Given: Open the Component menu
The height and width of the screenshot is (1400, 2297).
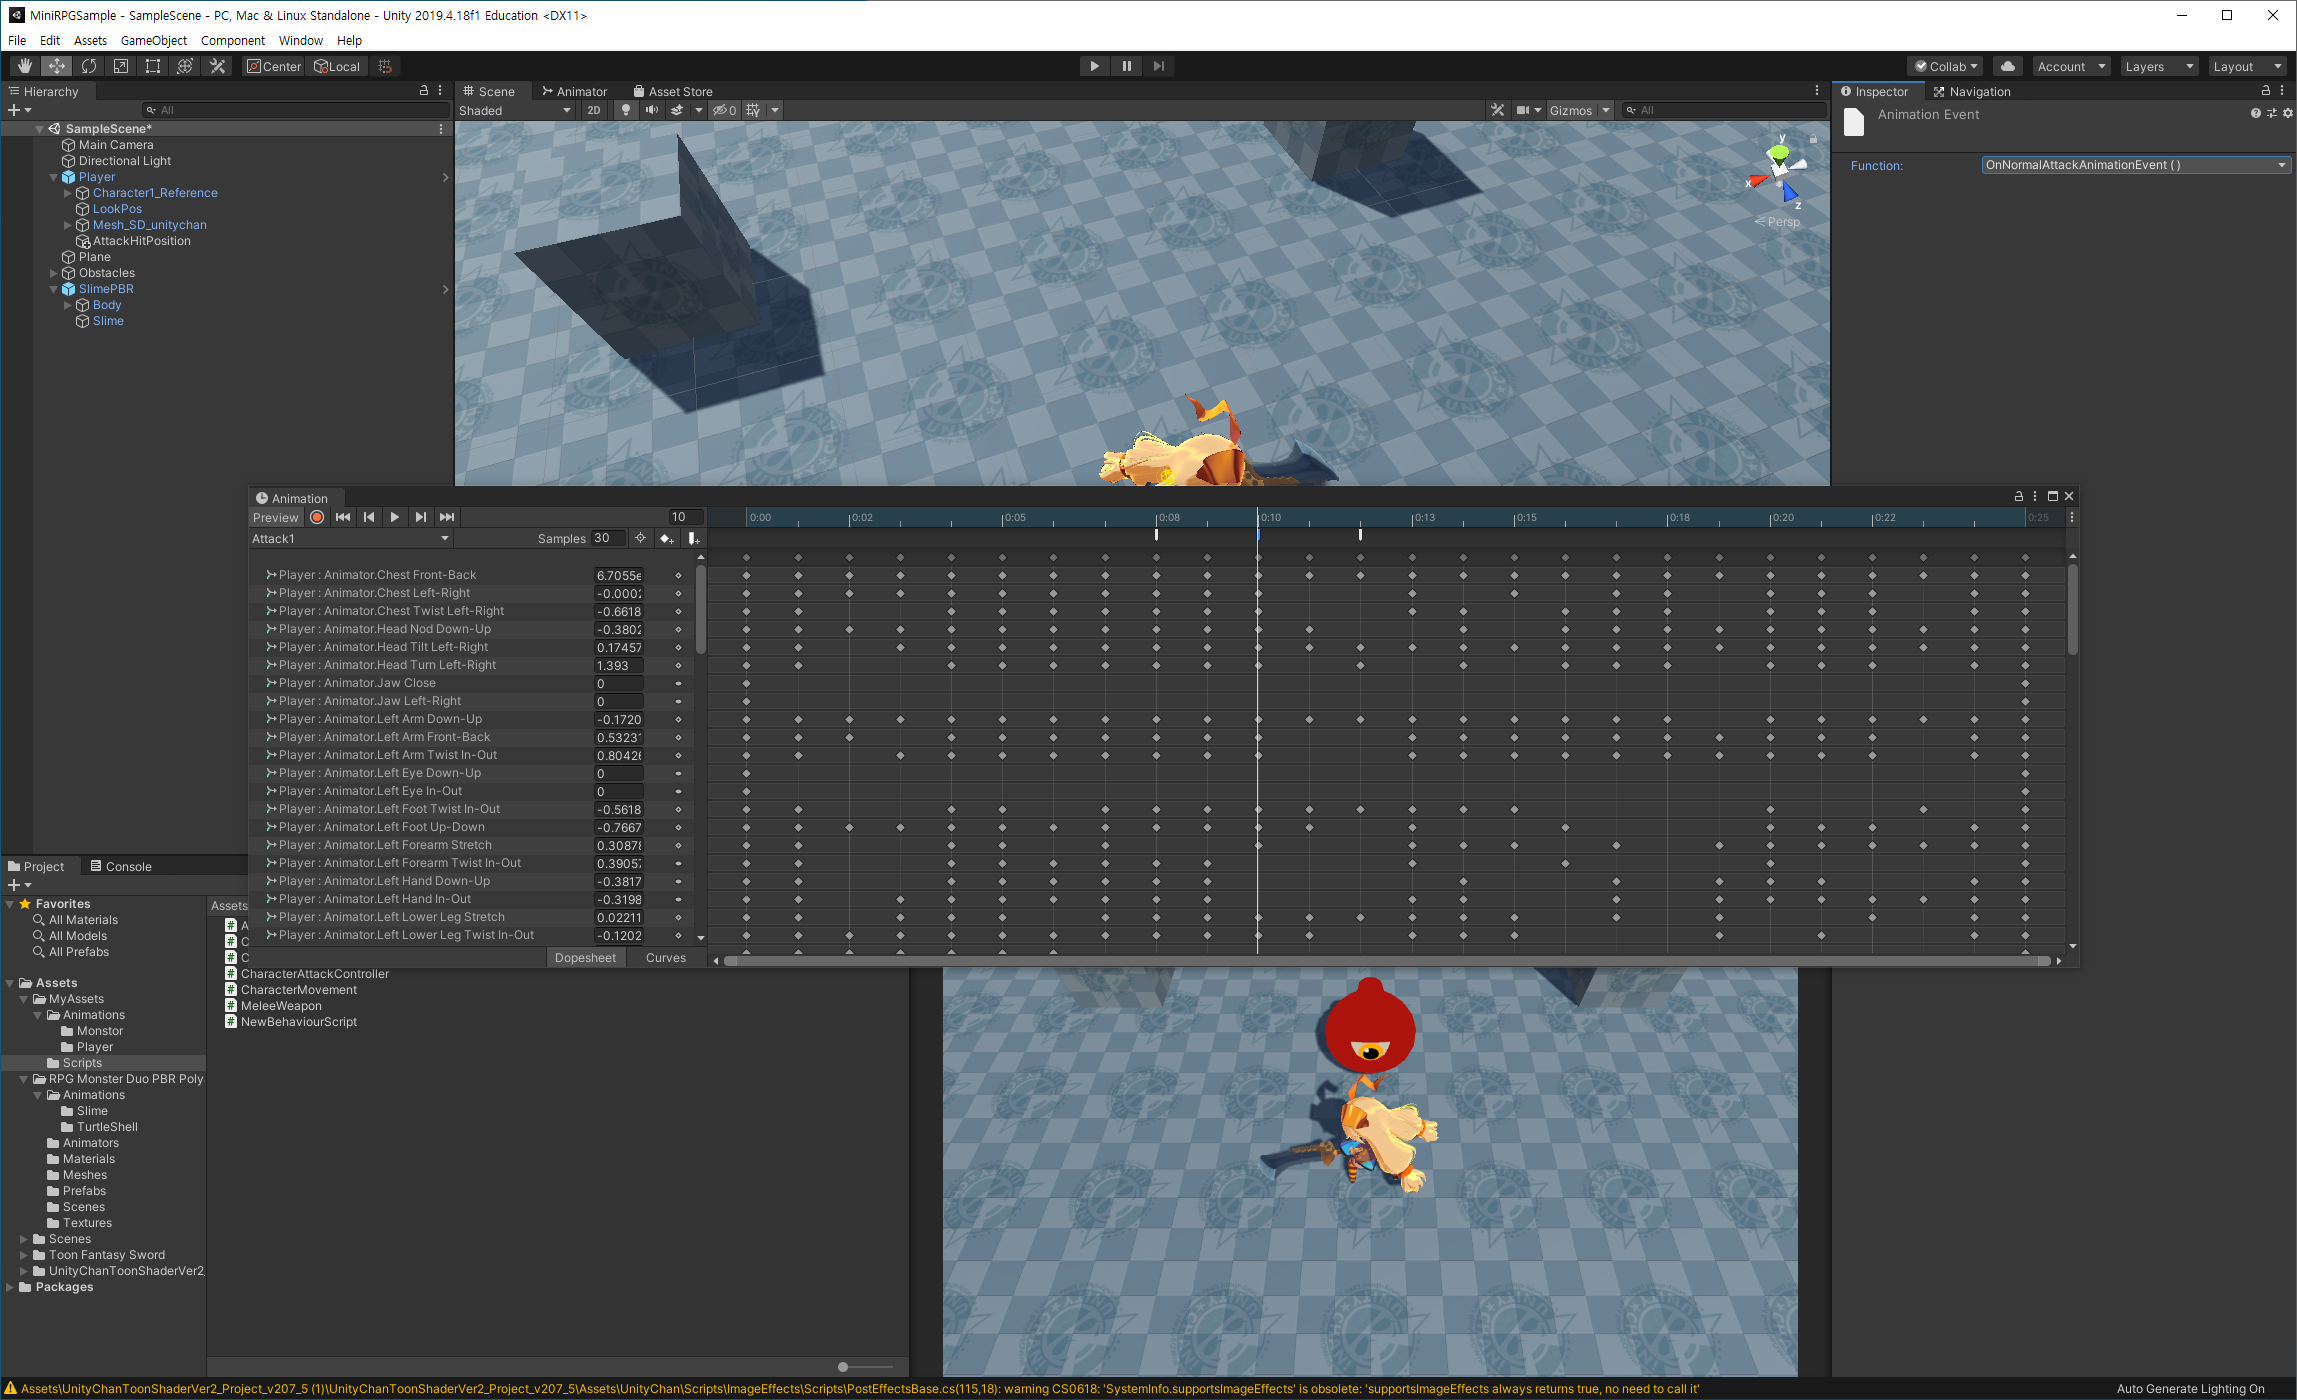Looking at the screenshot, I should [x=233, y=40].
